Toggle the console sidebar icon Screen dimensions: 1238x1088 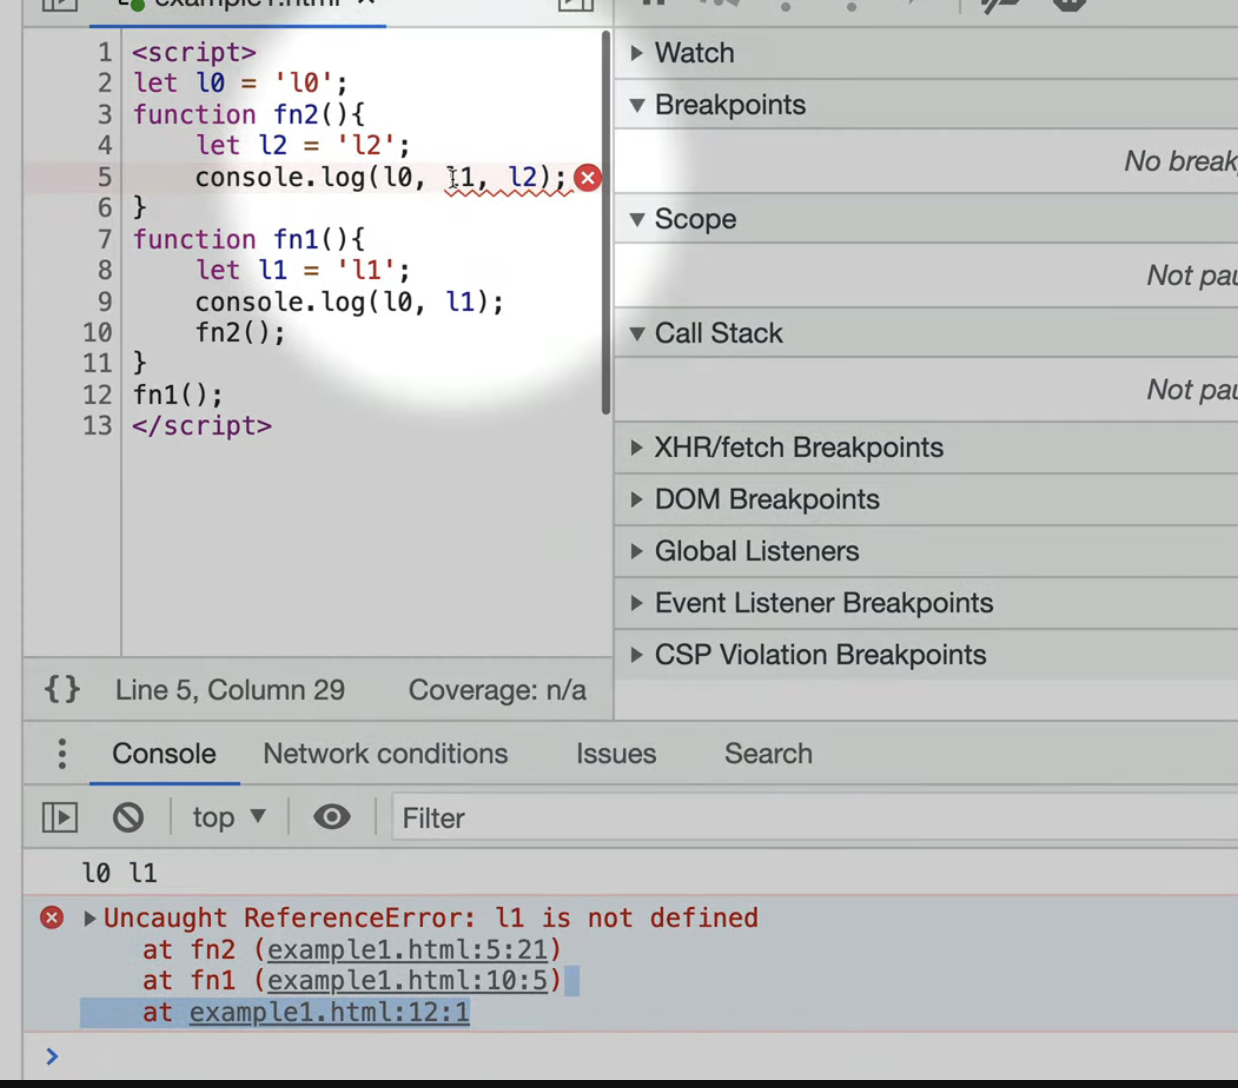pos(60,818)
